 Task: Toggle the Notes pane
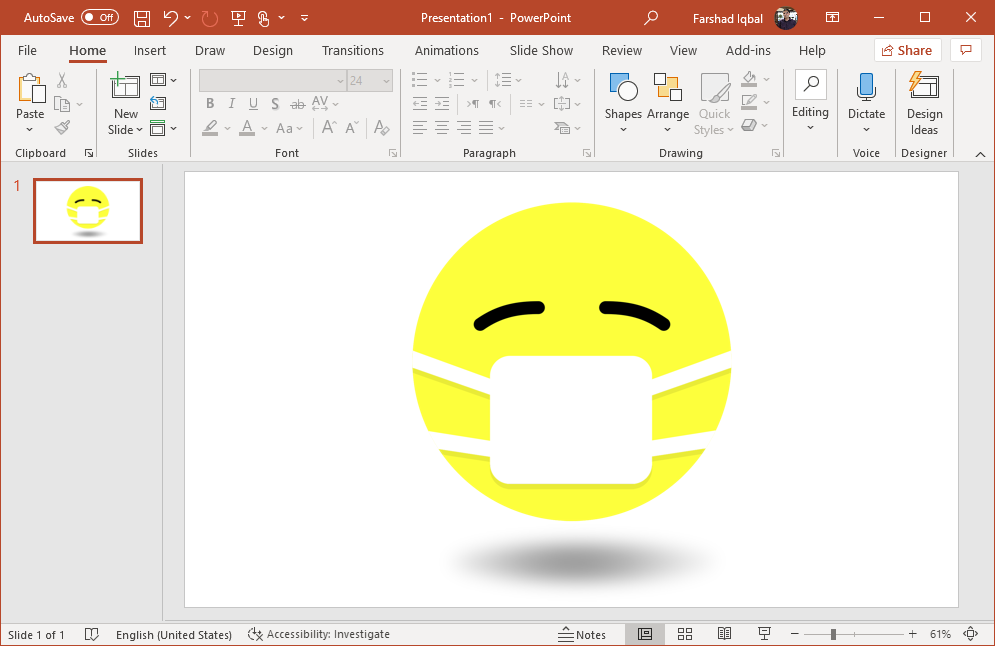pyautogui.click(x=582, y=635)
